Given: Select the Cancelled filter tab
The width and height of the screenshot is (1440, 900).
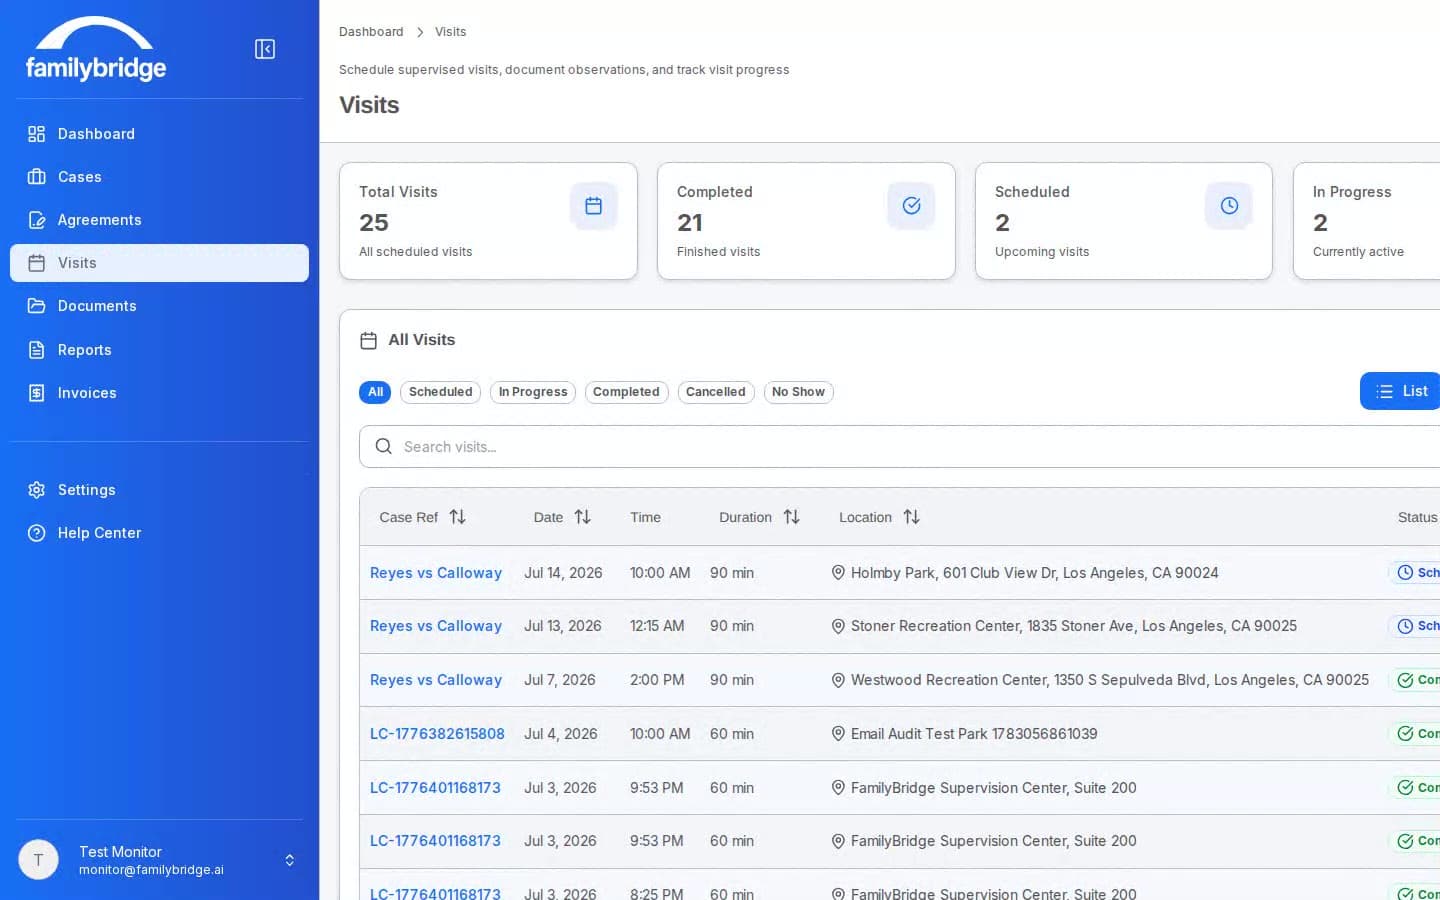Looking at the screenshot, I should tap(716, 392).
